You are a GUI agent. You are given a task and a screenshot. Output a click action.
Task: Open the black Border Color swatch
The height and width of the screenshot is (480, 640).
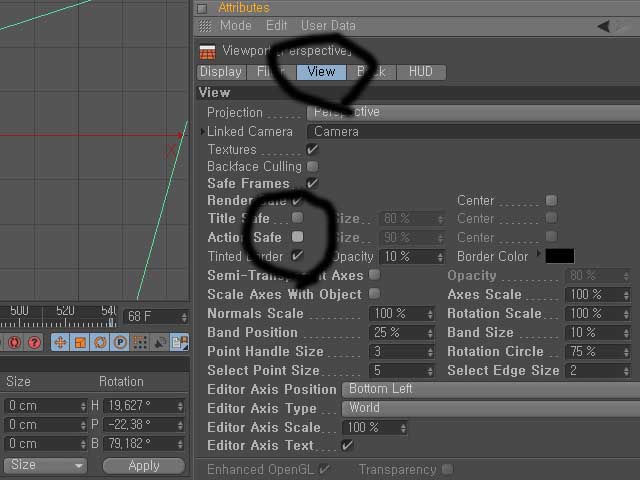coord(560,256)
